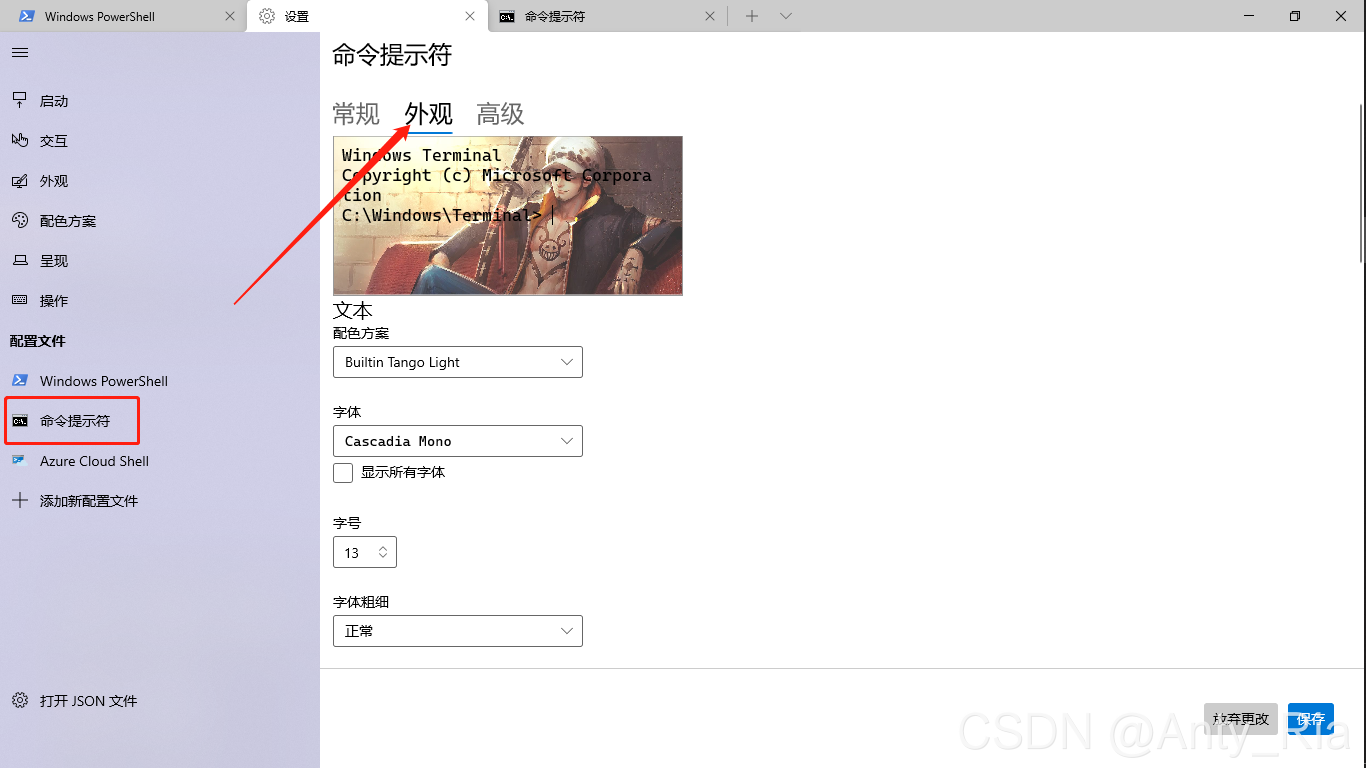Open the hamburger navigation menu
This screenshot has width=1366, height=768.
tap(20, 52)
